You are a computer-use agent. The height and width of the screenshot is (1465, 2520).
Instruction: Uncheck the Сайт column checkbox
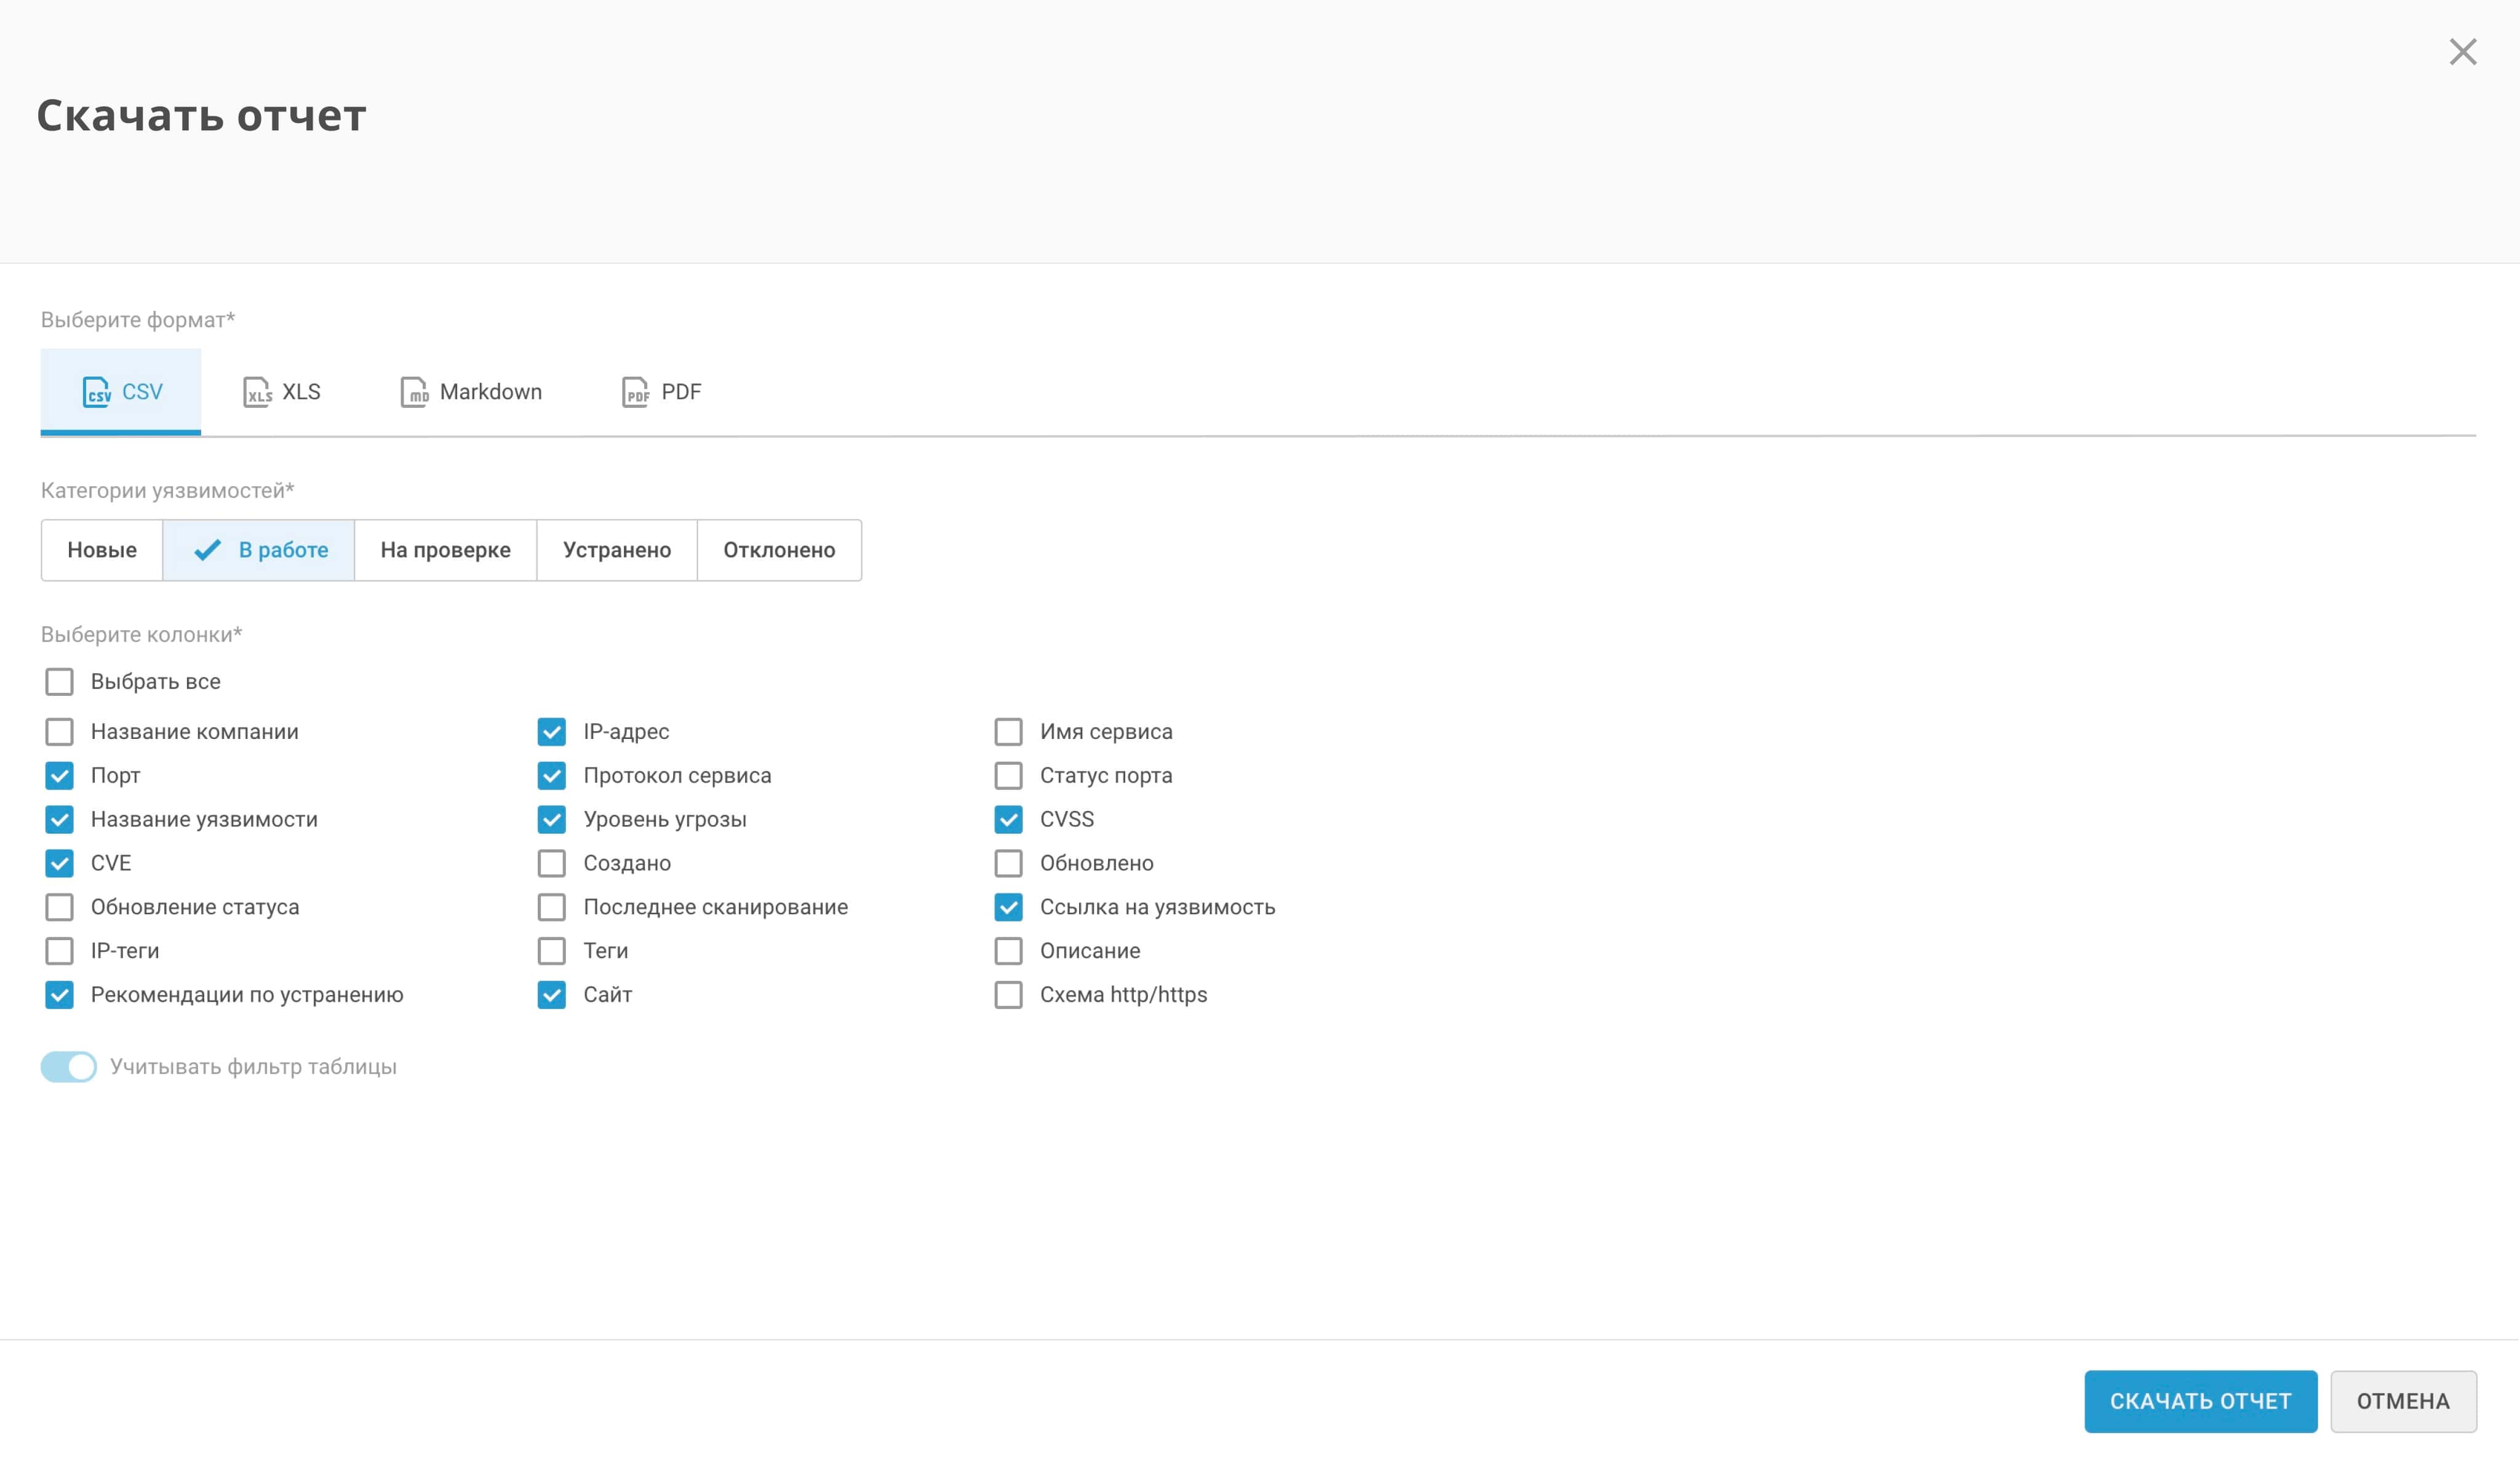(x=551, y=995)
